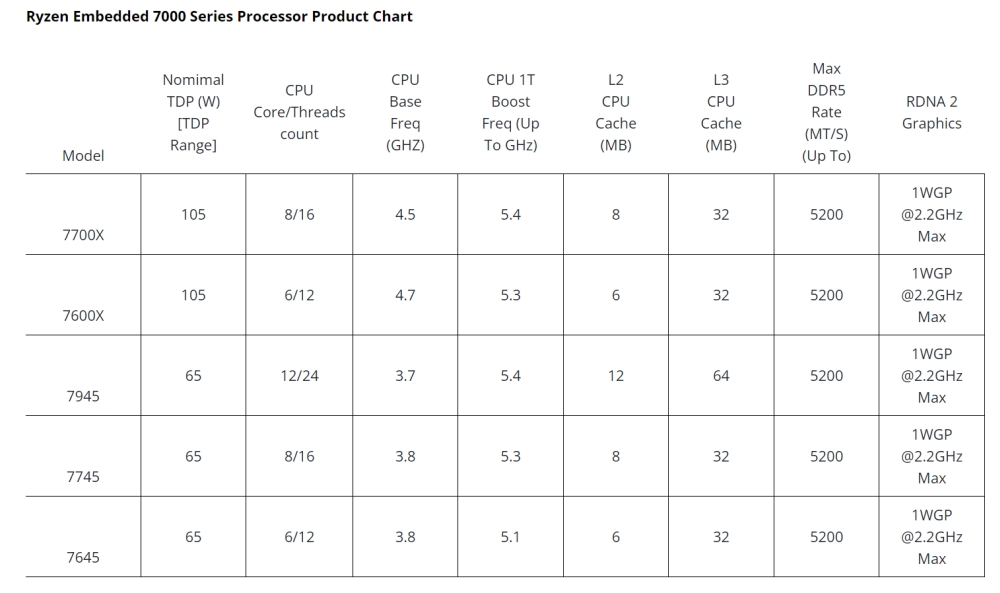Click the CPU Base Freq (GHZ) header
Image resolution: width=1000 pixels, height=593 pixels.
pyautogui.click(x=405, y=112)
